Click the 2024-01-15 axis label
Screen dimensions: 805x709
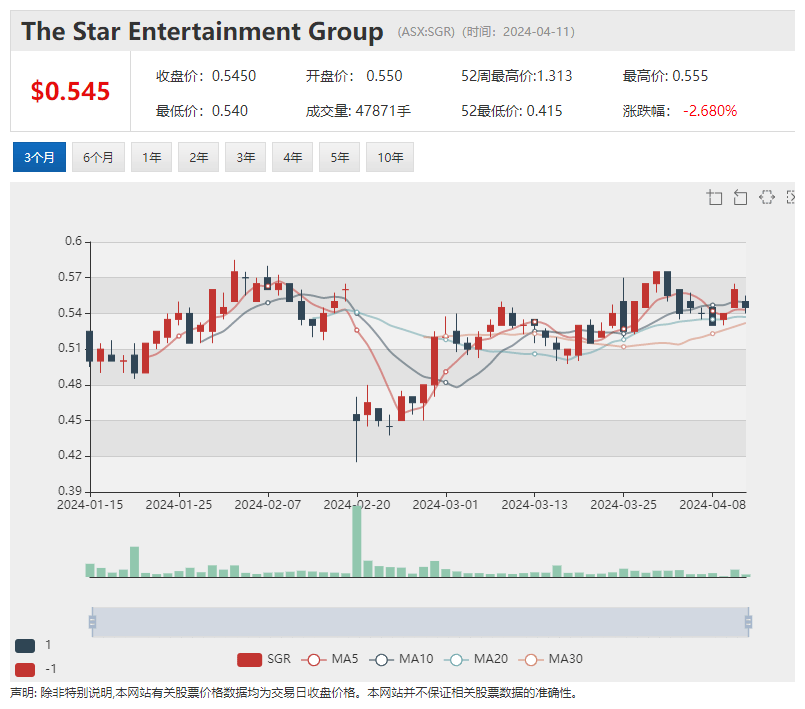(x=90, y=505)
